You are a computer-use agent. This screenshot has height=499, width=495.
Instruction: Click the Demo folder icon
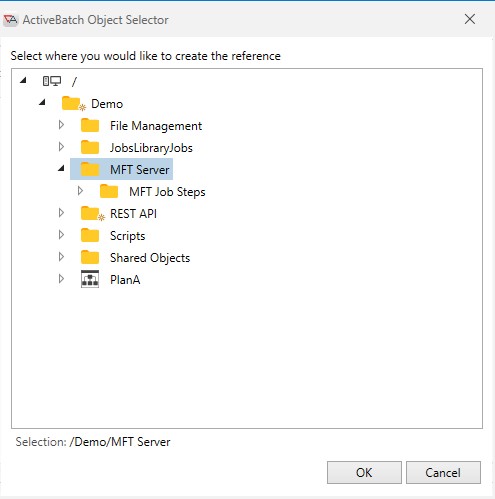click(73, 104)
